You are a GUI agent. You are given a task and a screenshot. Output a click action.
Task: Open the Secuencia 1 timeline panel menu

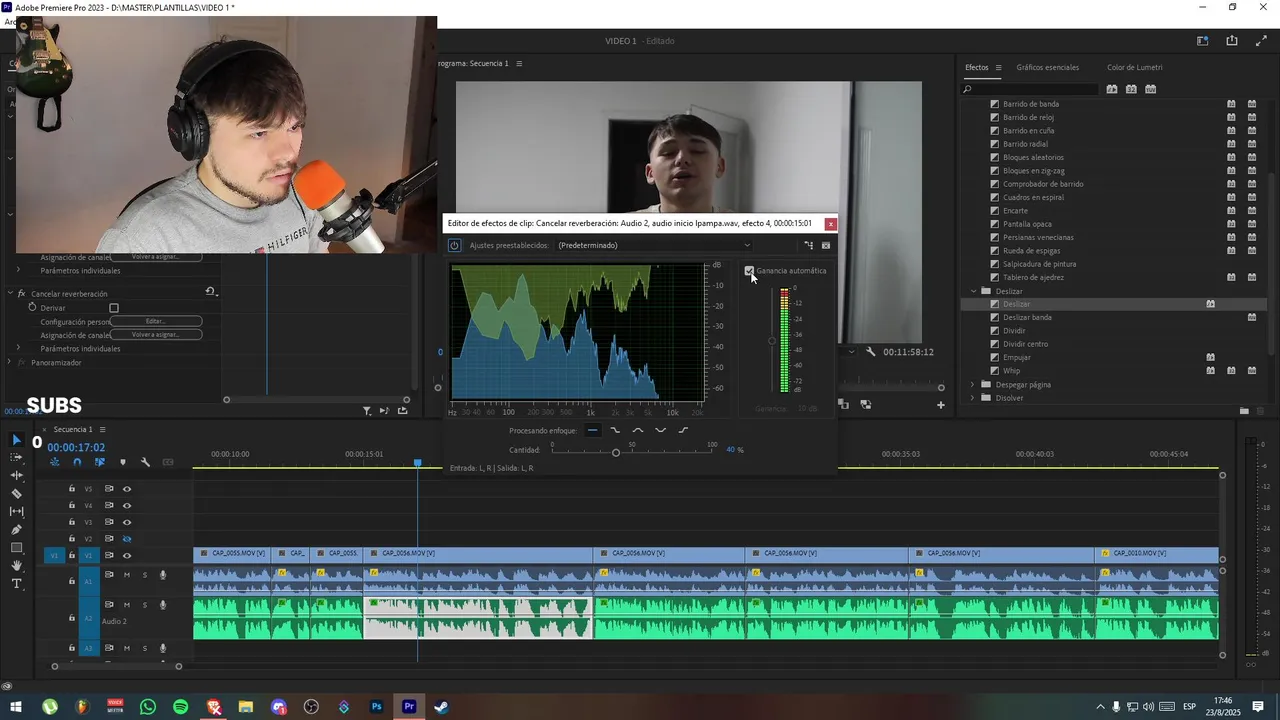(x=102, y=430)
